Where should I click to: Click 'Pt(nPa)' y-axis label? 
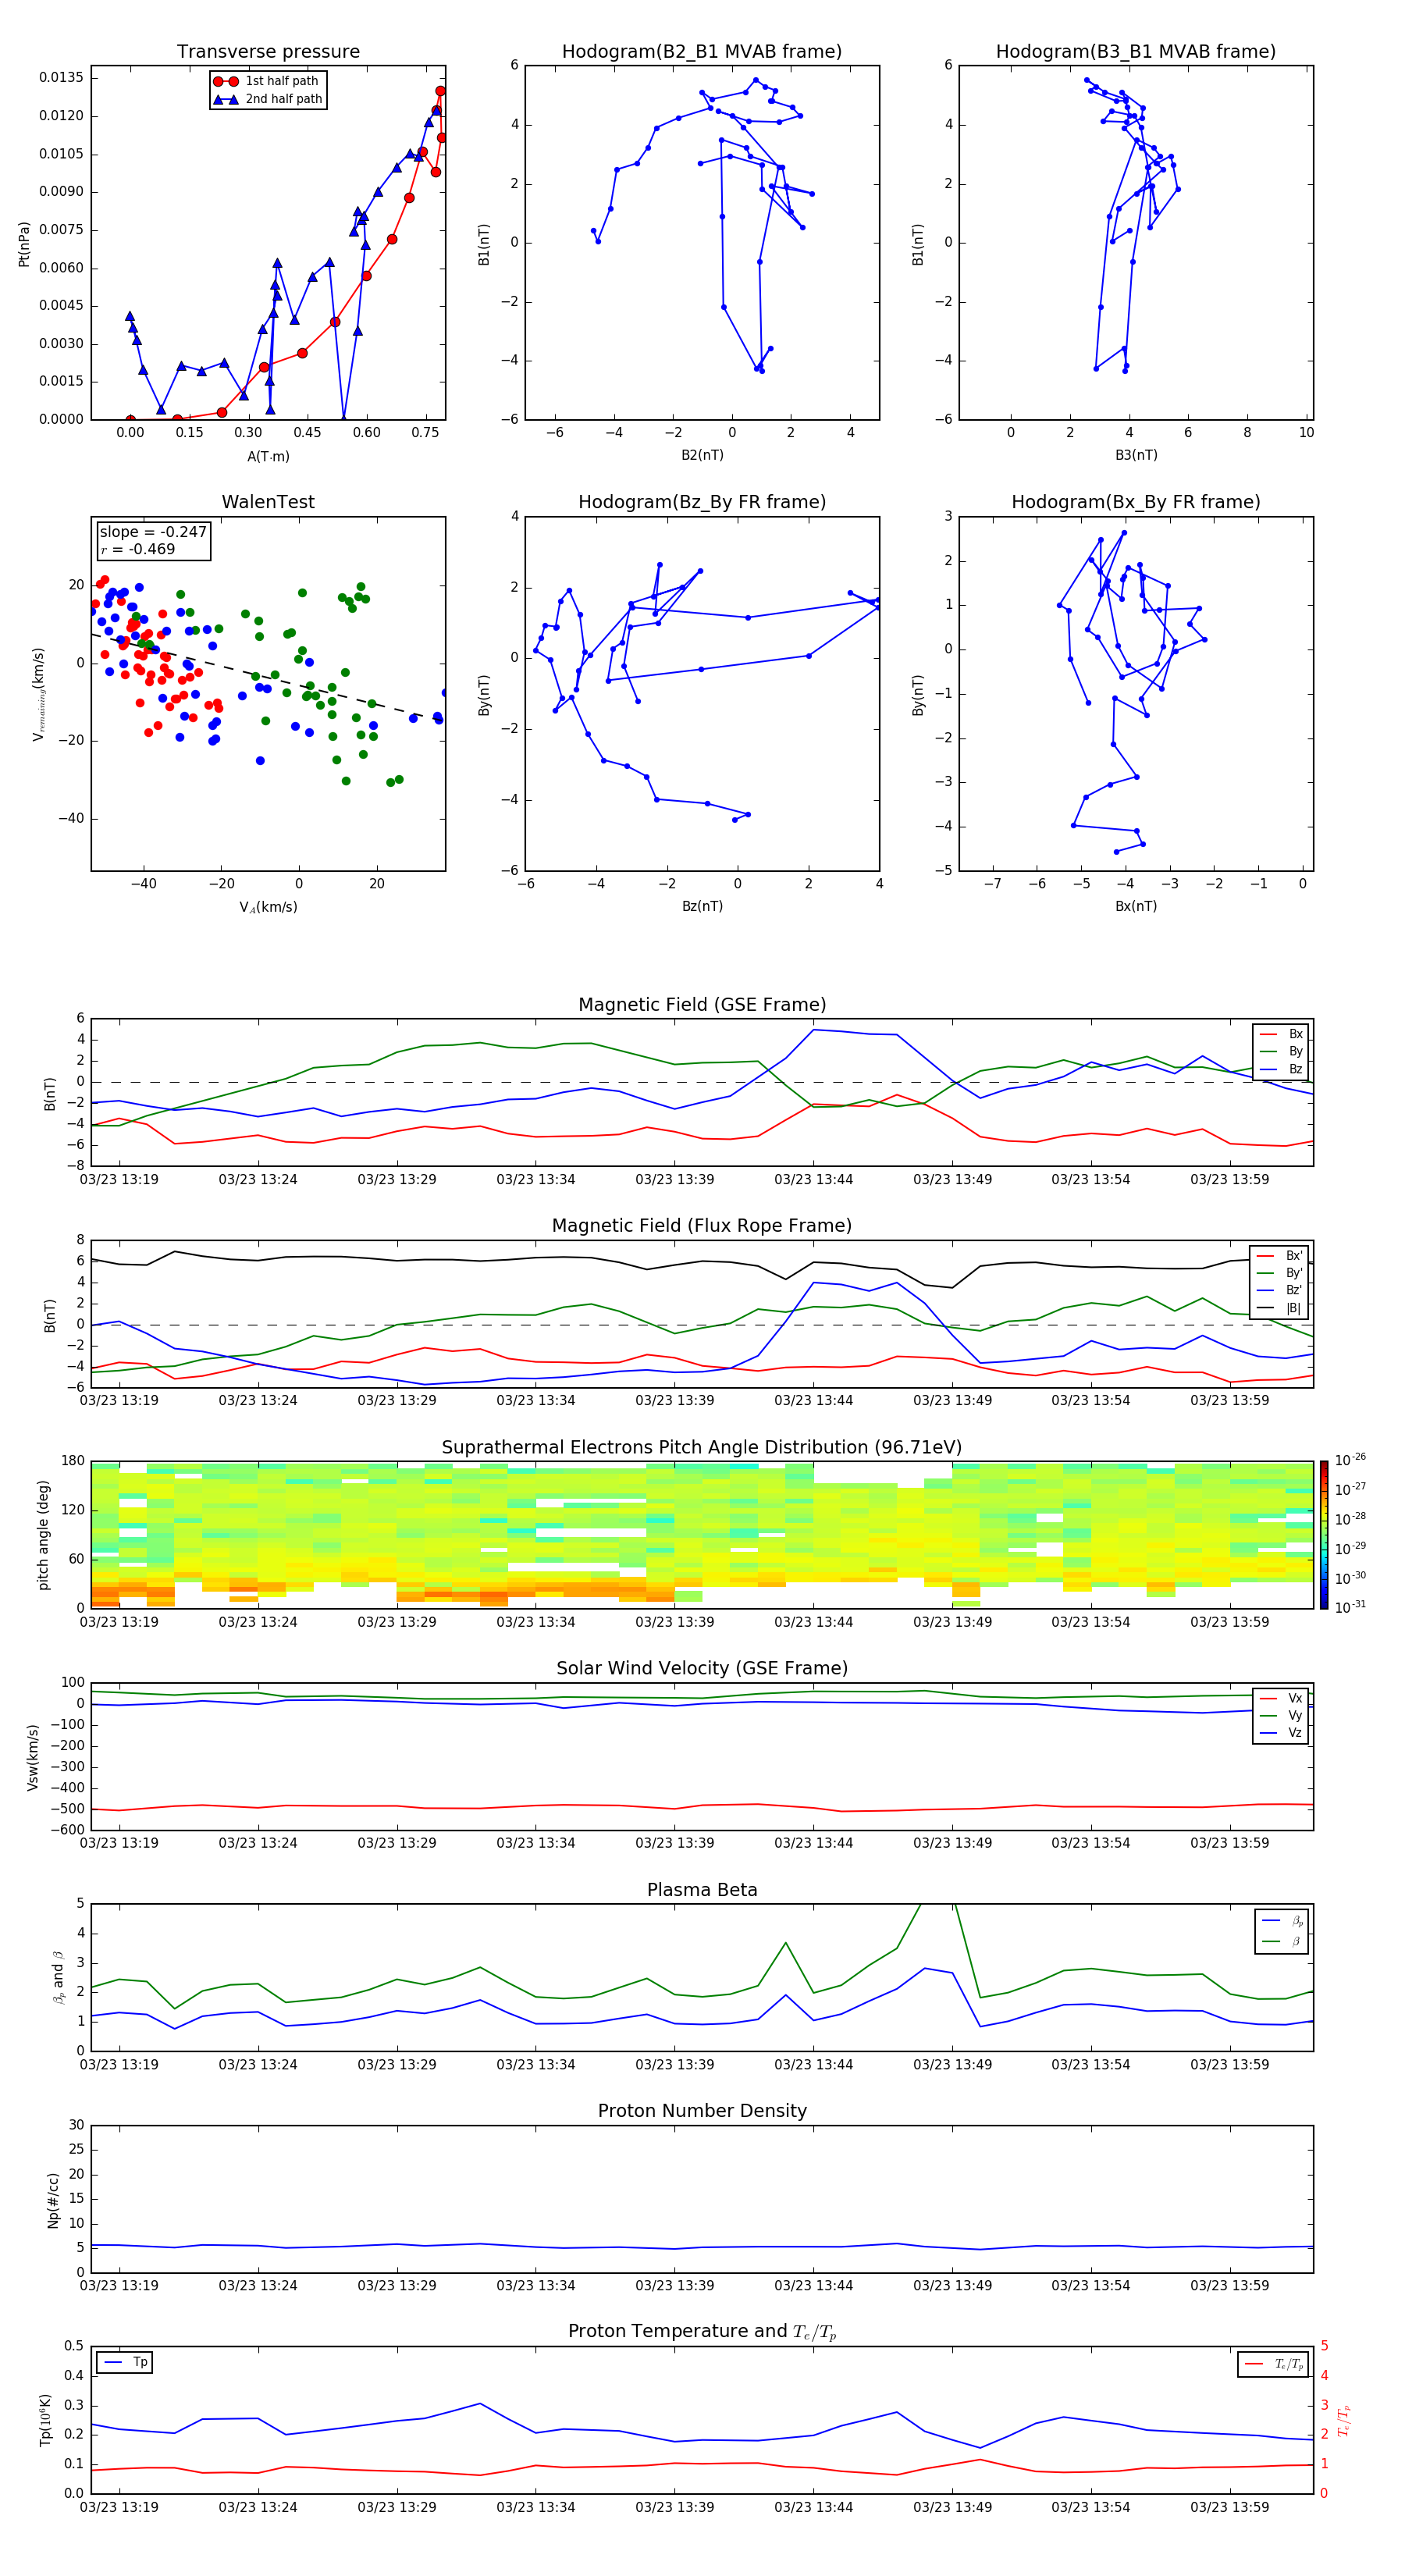(x=24, y=243)
